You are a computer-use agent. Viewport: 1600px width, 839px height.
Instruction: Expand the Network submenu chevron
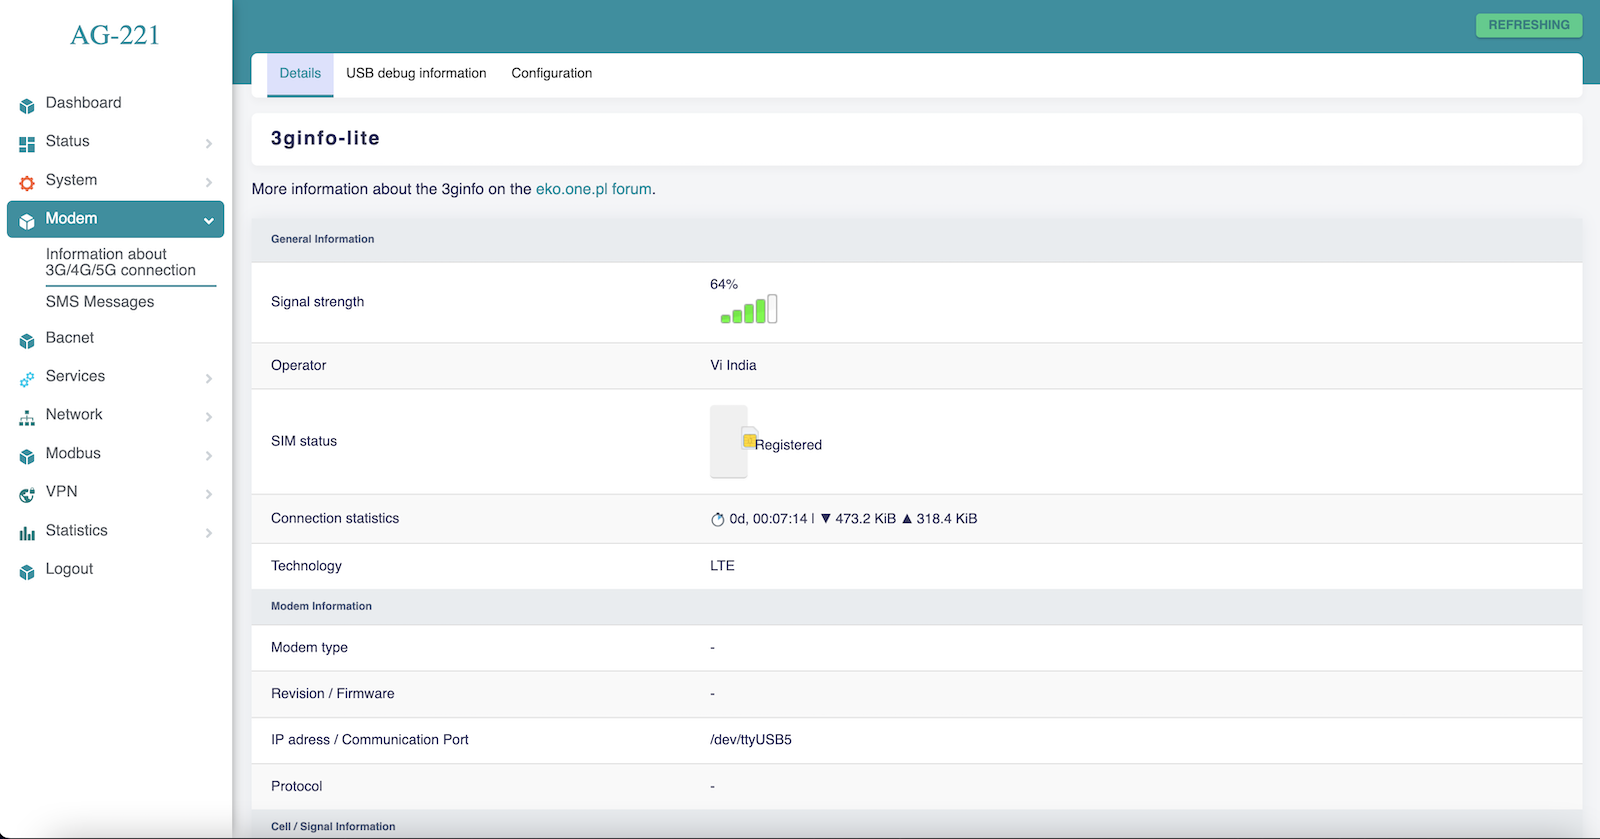(209, 417)
